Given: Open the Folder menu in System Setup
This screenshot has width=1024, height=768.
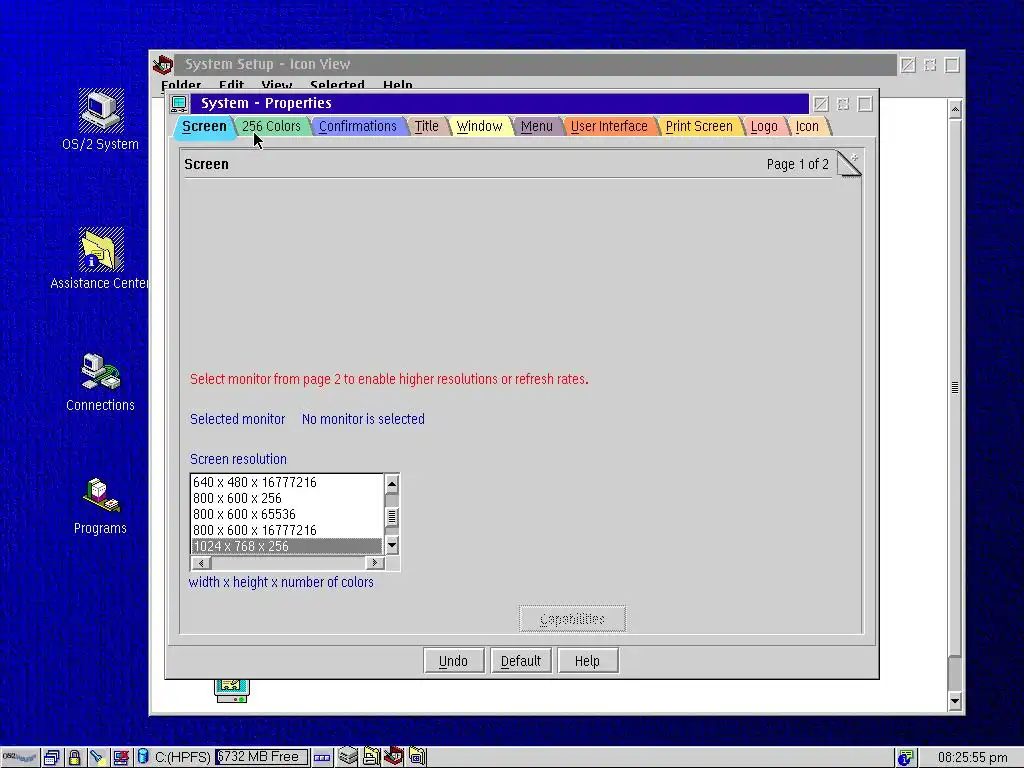Looking at the screenshot, I should (181, 85).
